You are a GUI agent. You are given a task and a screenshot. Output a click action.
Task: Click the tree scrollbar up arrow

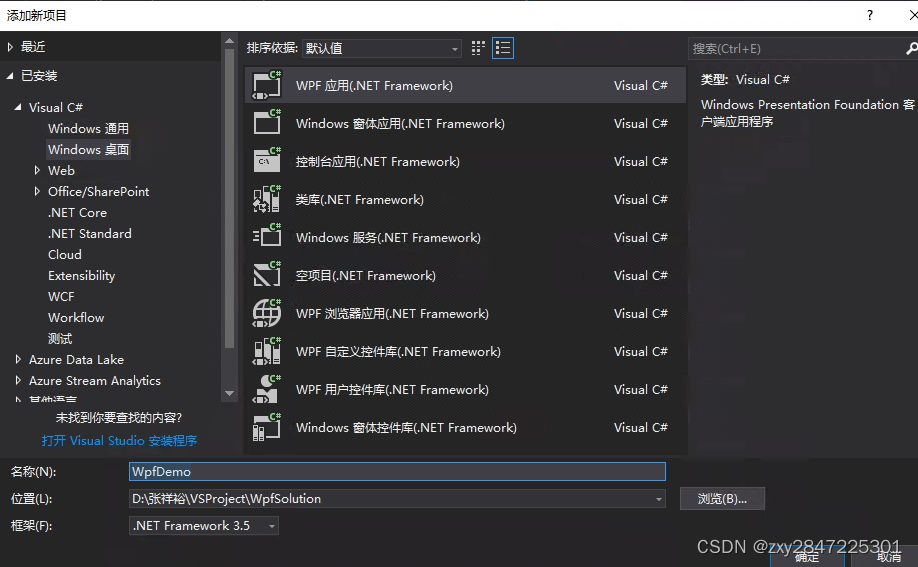pyautogui.click(x=230, y=41)
